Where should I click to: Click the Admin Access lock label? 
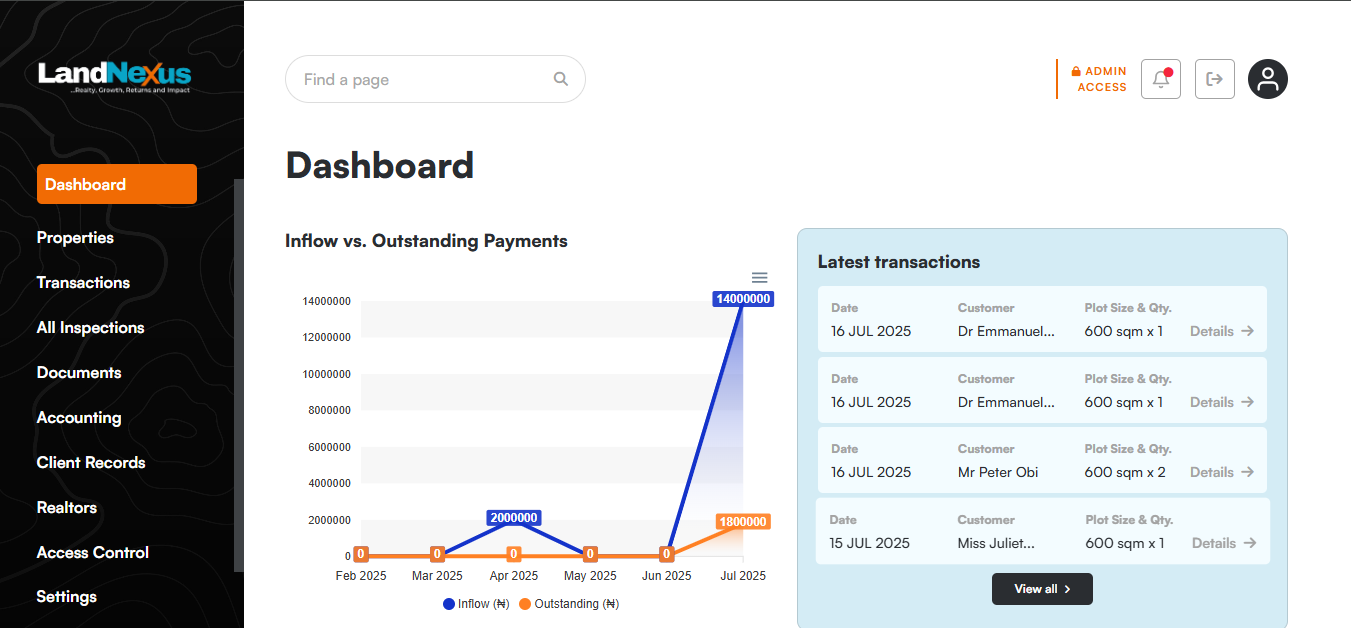1100,79
